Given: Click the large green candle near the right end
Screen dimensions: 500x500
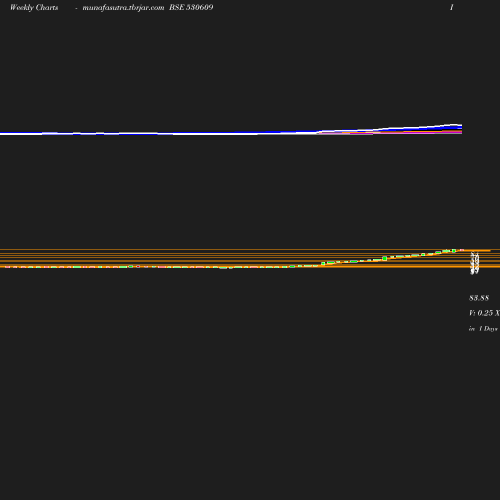Looking at the screenshot, I should tap(385, 258).
